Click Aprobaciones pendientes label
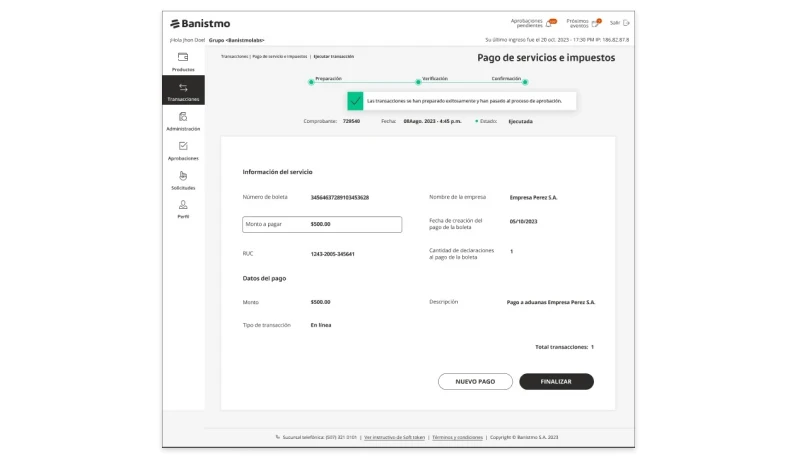Viewport: 796px width, 456px height. (526, 23)
